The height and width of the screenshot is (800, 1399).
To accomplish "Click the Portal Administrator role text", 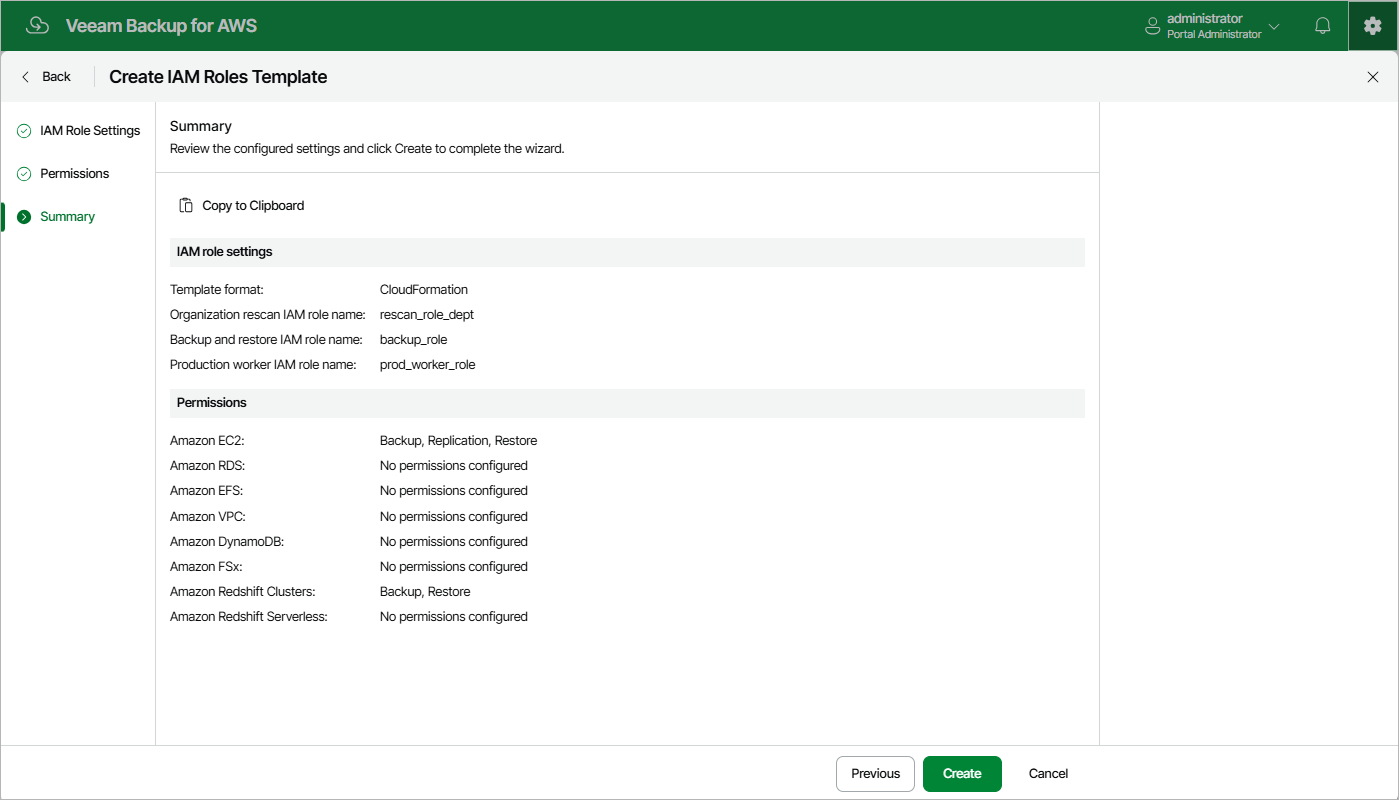I will (x=1214, y=34).
